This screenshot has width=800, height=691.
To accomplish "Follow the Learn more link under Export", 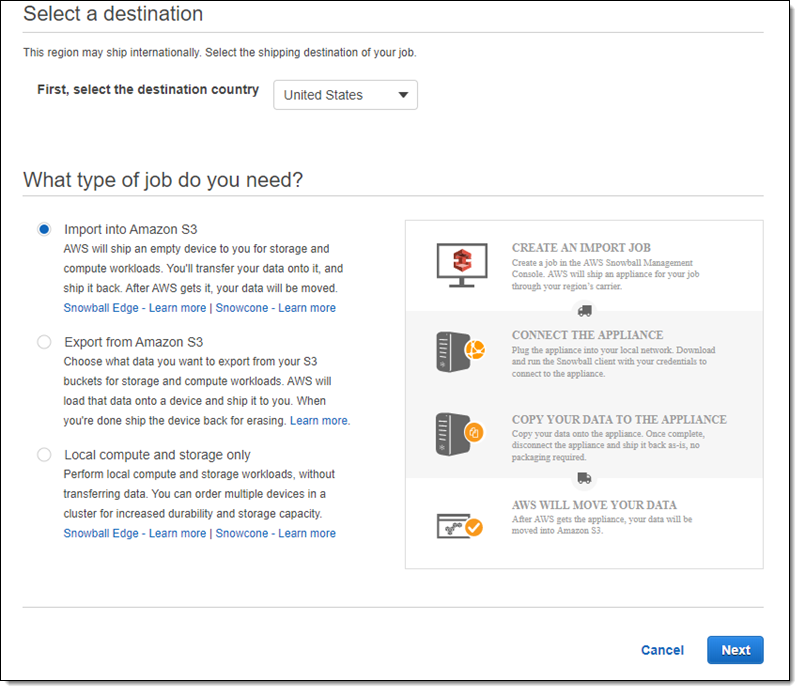I will click(319, 421).
